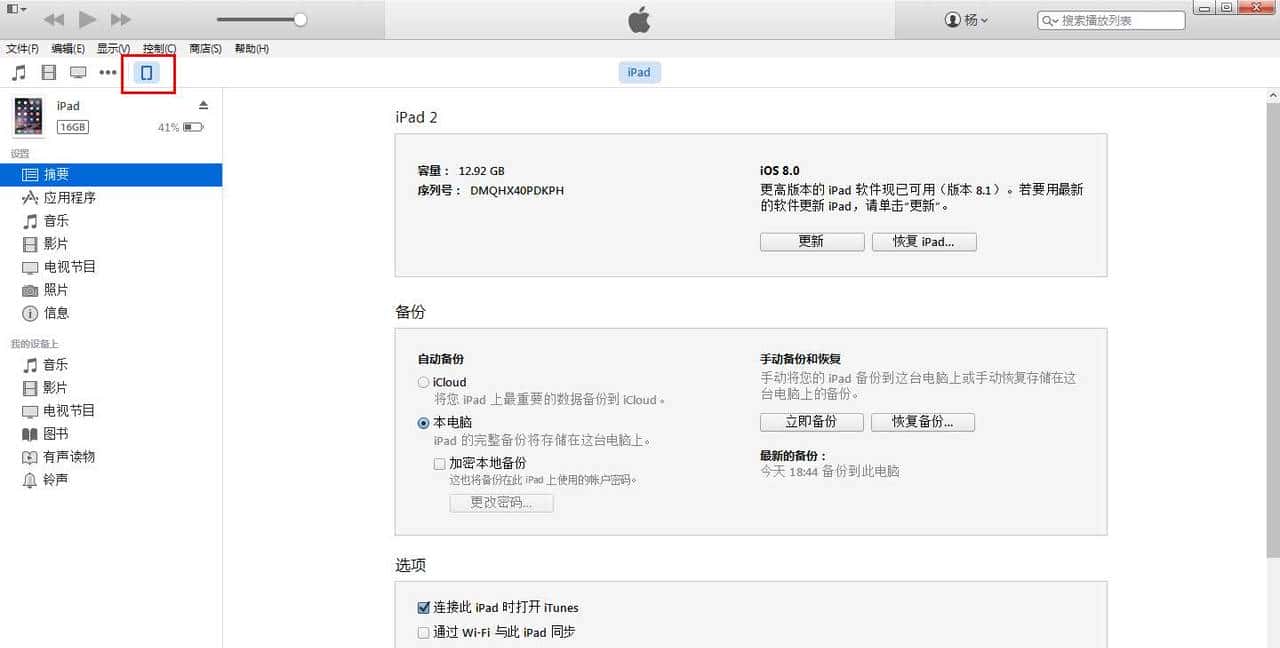Image resolution: width=1280 pixels, height=648 pixels.
Task: Open the 商店(S) menu
Action: (205, 49)
